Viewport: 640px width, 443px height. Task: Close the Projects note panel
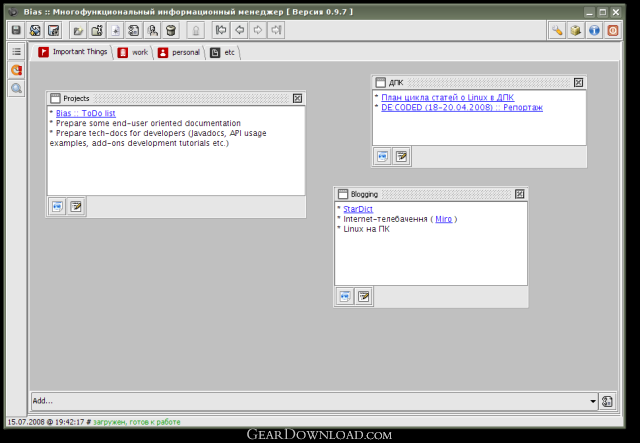click(298, 98)
